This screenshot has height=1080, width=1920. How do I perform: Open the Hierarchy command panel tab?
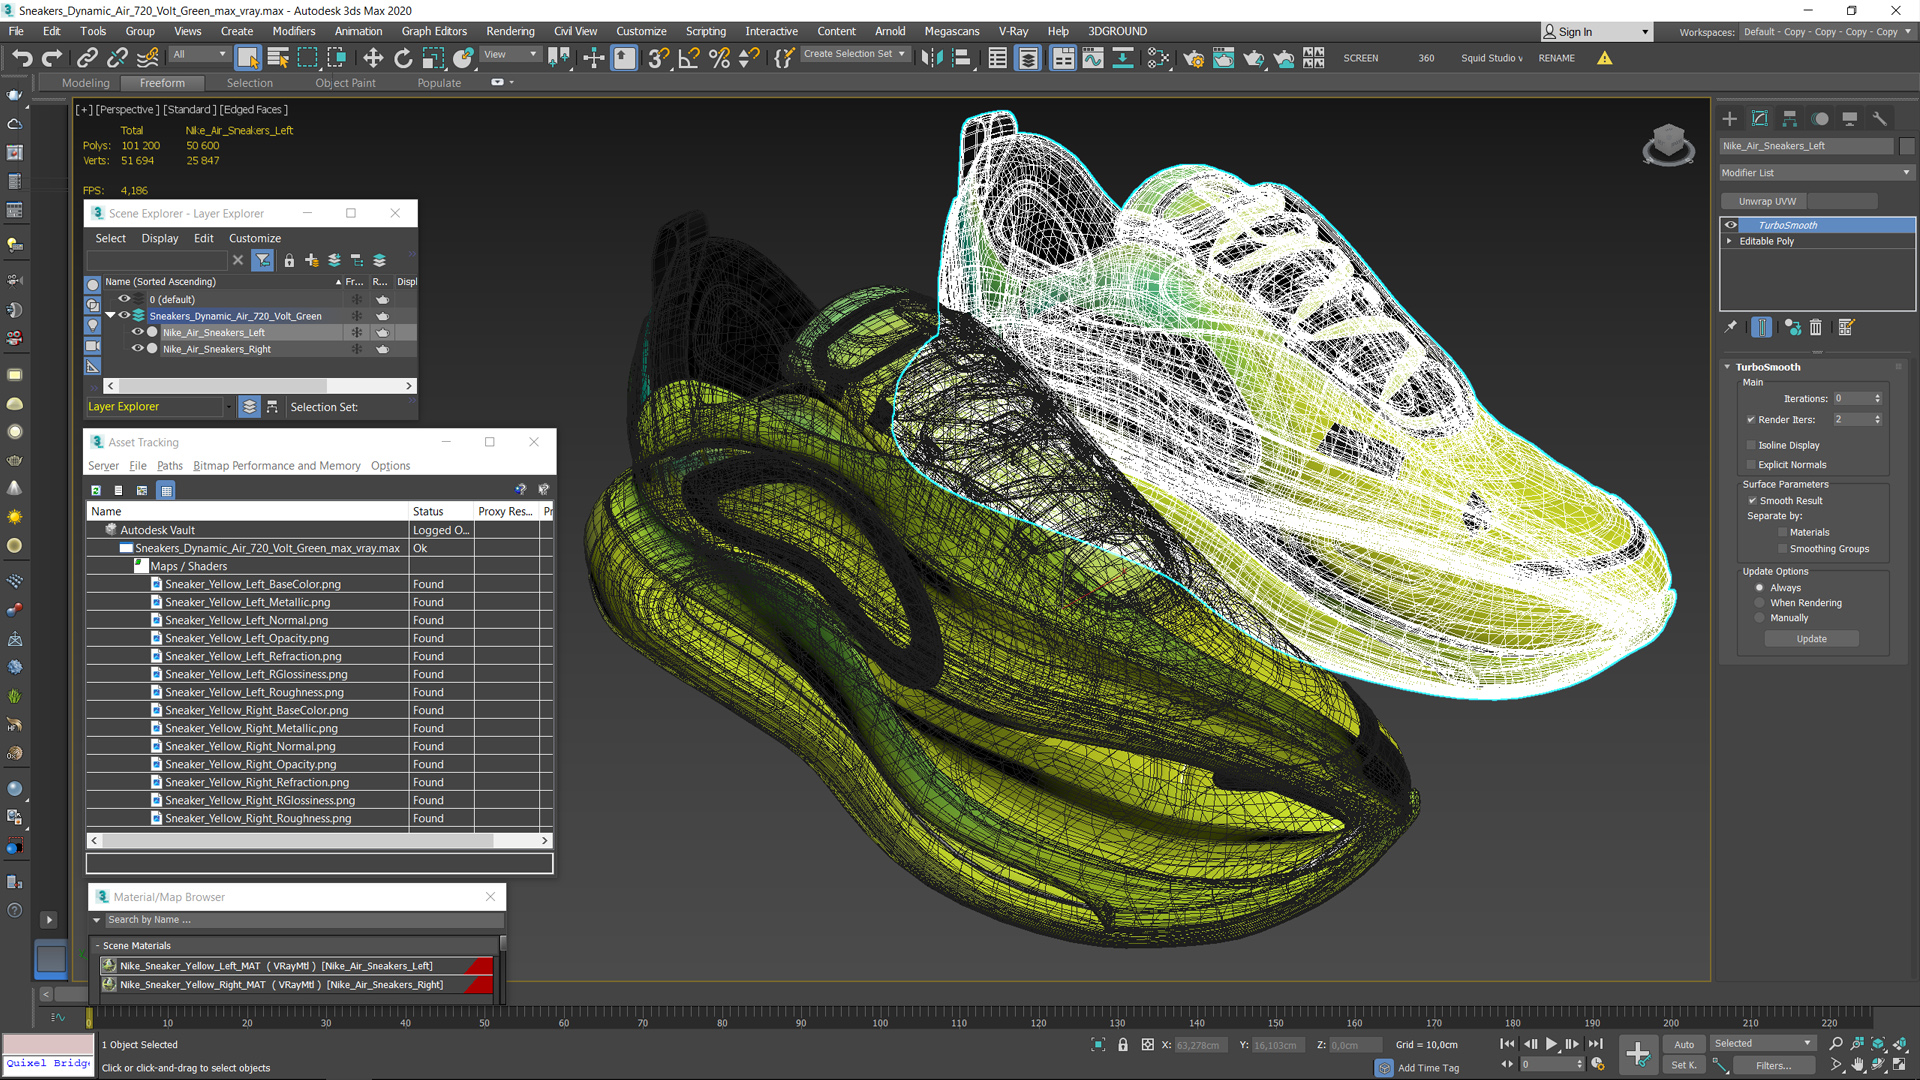pyautogui.click(x=1790, y=118)
